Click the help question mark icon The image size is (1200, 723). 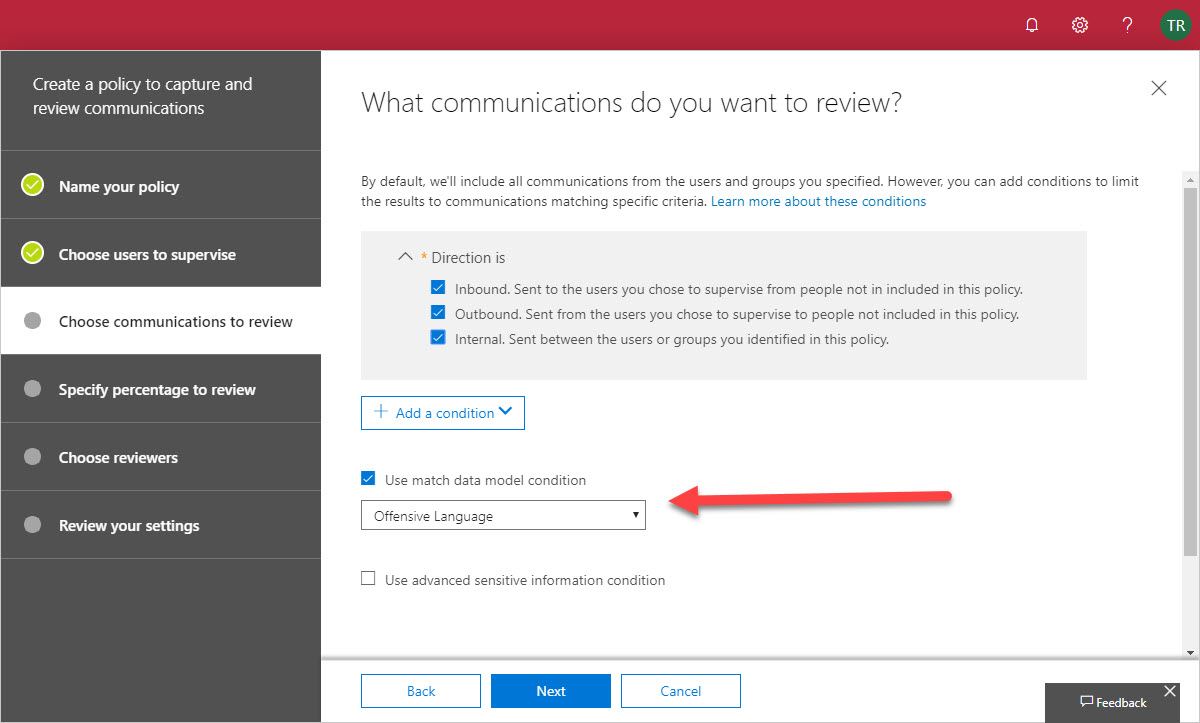[1127, 25]
